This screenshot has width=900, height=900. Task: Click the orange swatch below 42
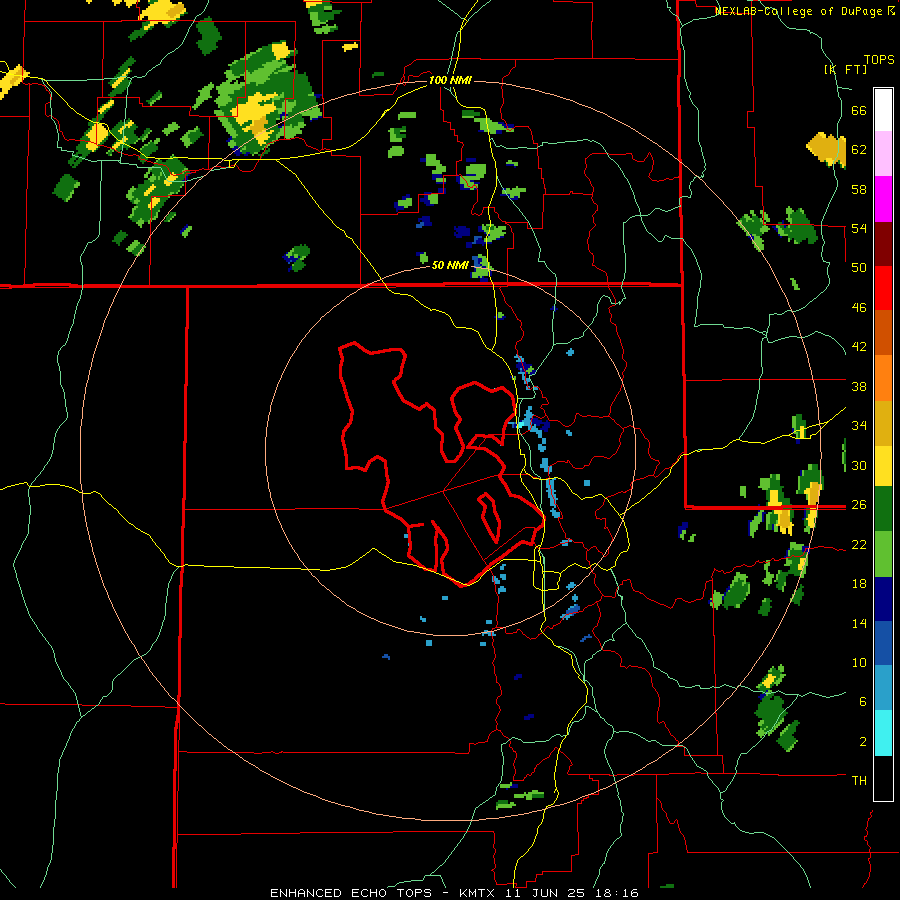(883, 378)
